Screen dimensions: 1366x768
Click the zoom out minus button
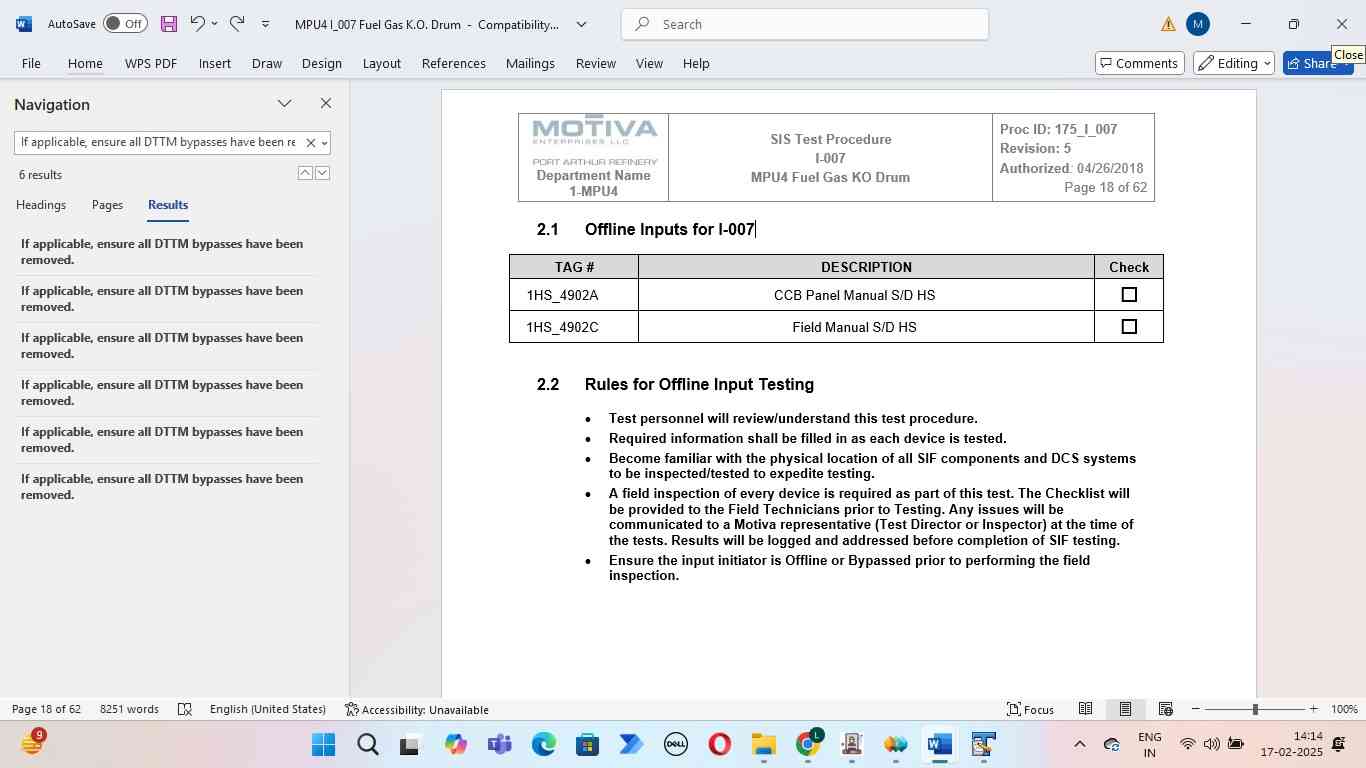1195,709
